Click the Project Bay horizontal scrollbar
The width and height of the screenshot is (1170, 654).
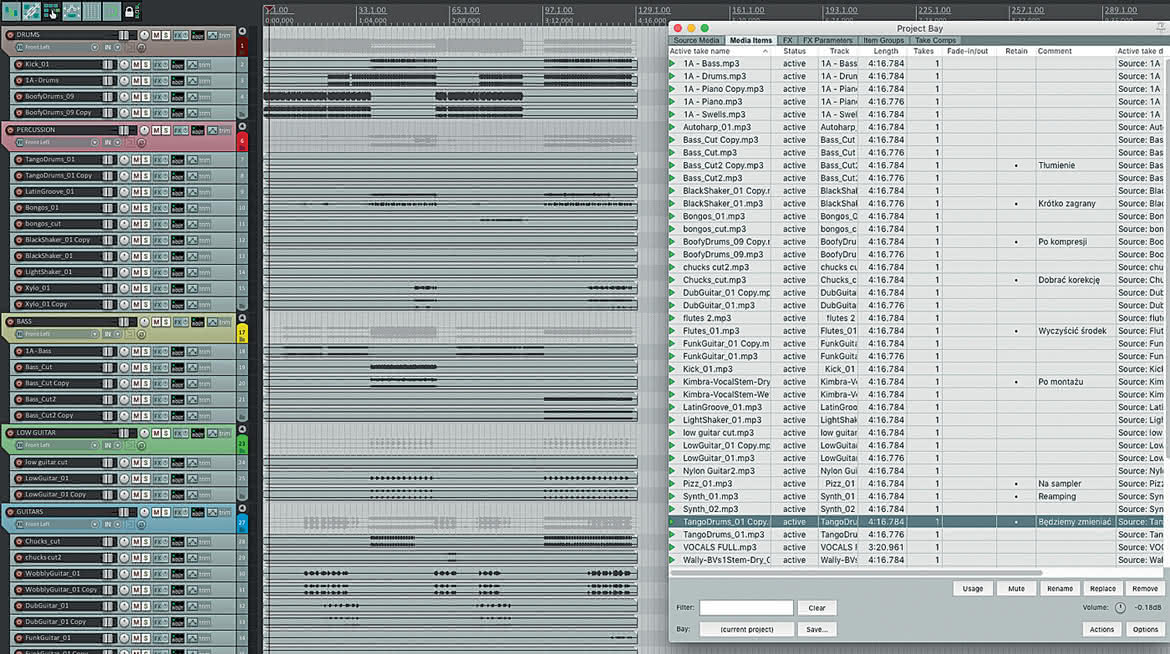pos(856,573)
